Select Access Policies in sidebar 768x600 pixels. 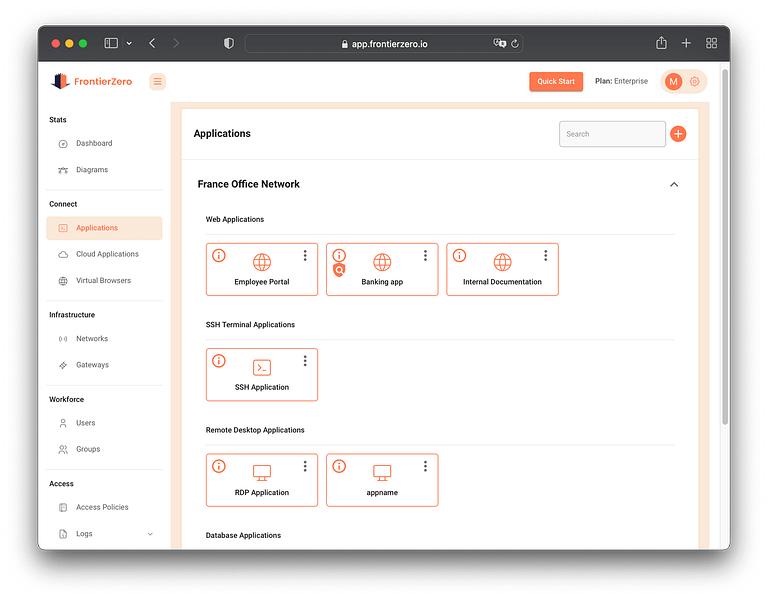click(x=104, y=507)
